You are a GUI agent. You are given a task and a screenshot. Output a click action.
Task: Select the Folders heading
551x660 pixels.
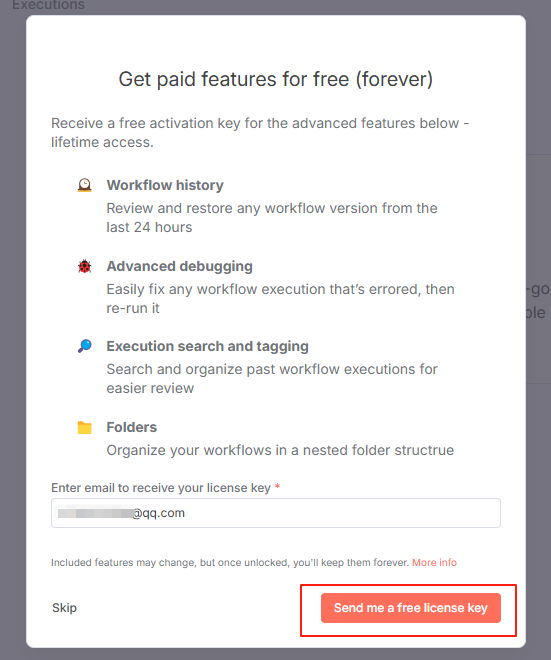tap(132, 427)
